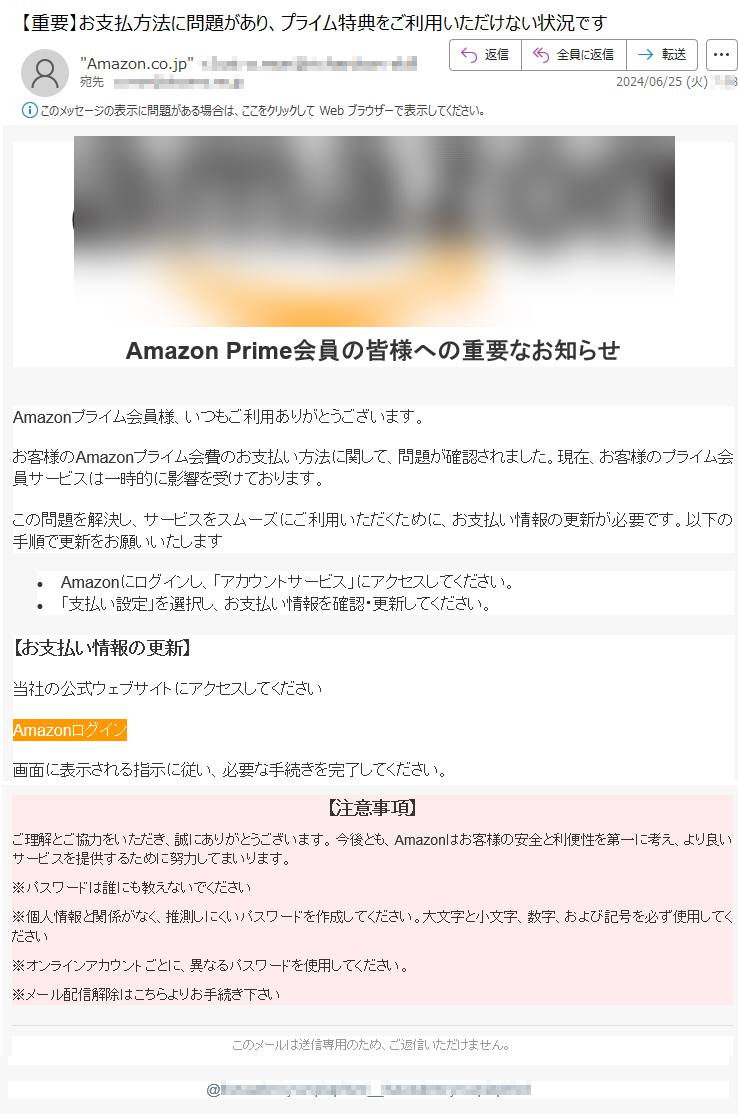Click the 転送 forward button
738x1114 pixels.
(x=662, y=55)
